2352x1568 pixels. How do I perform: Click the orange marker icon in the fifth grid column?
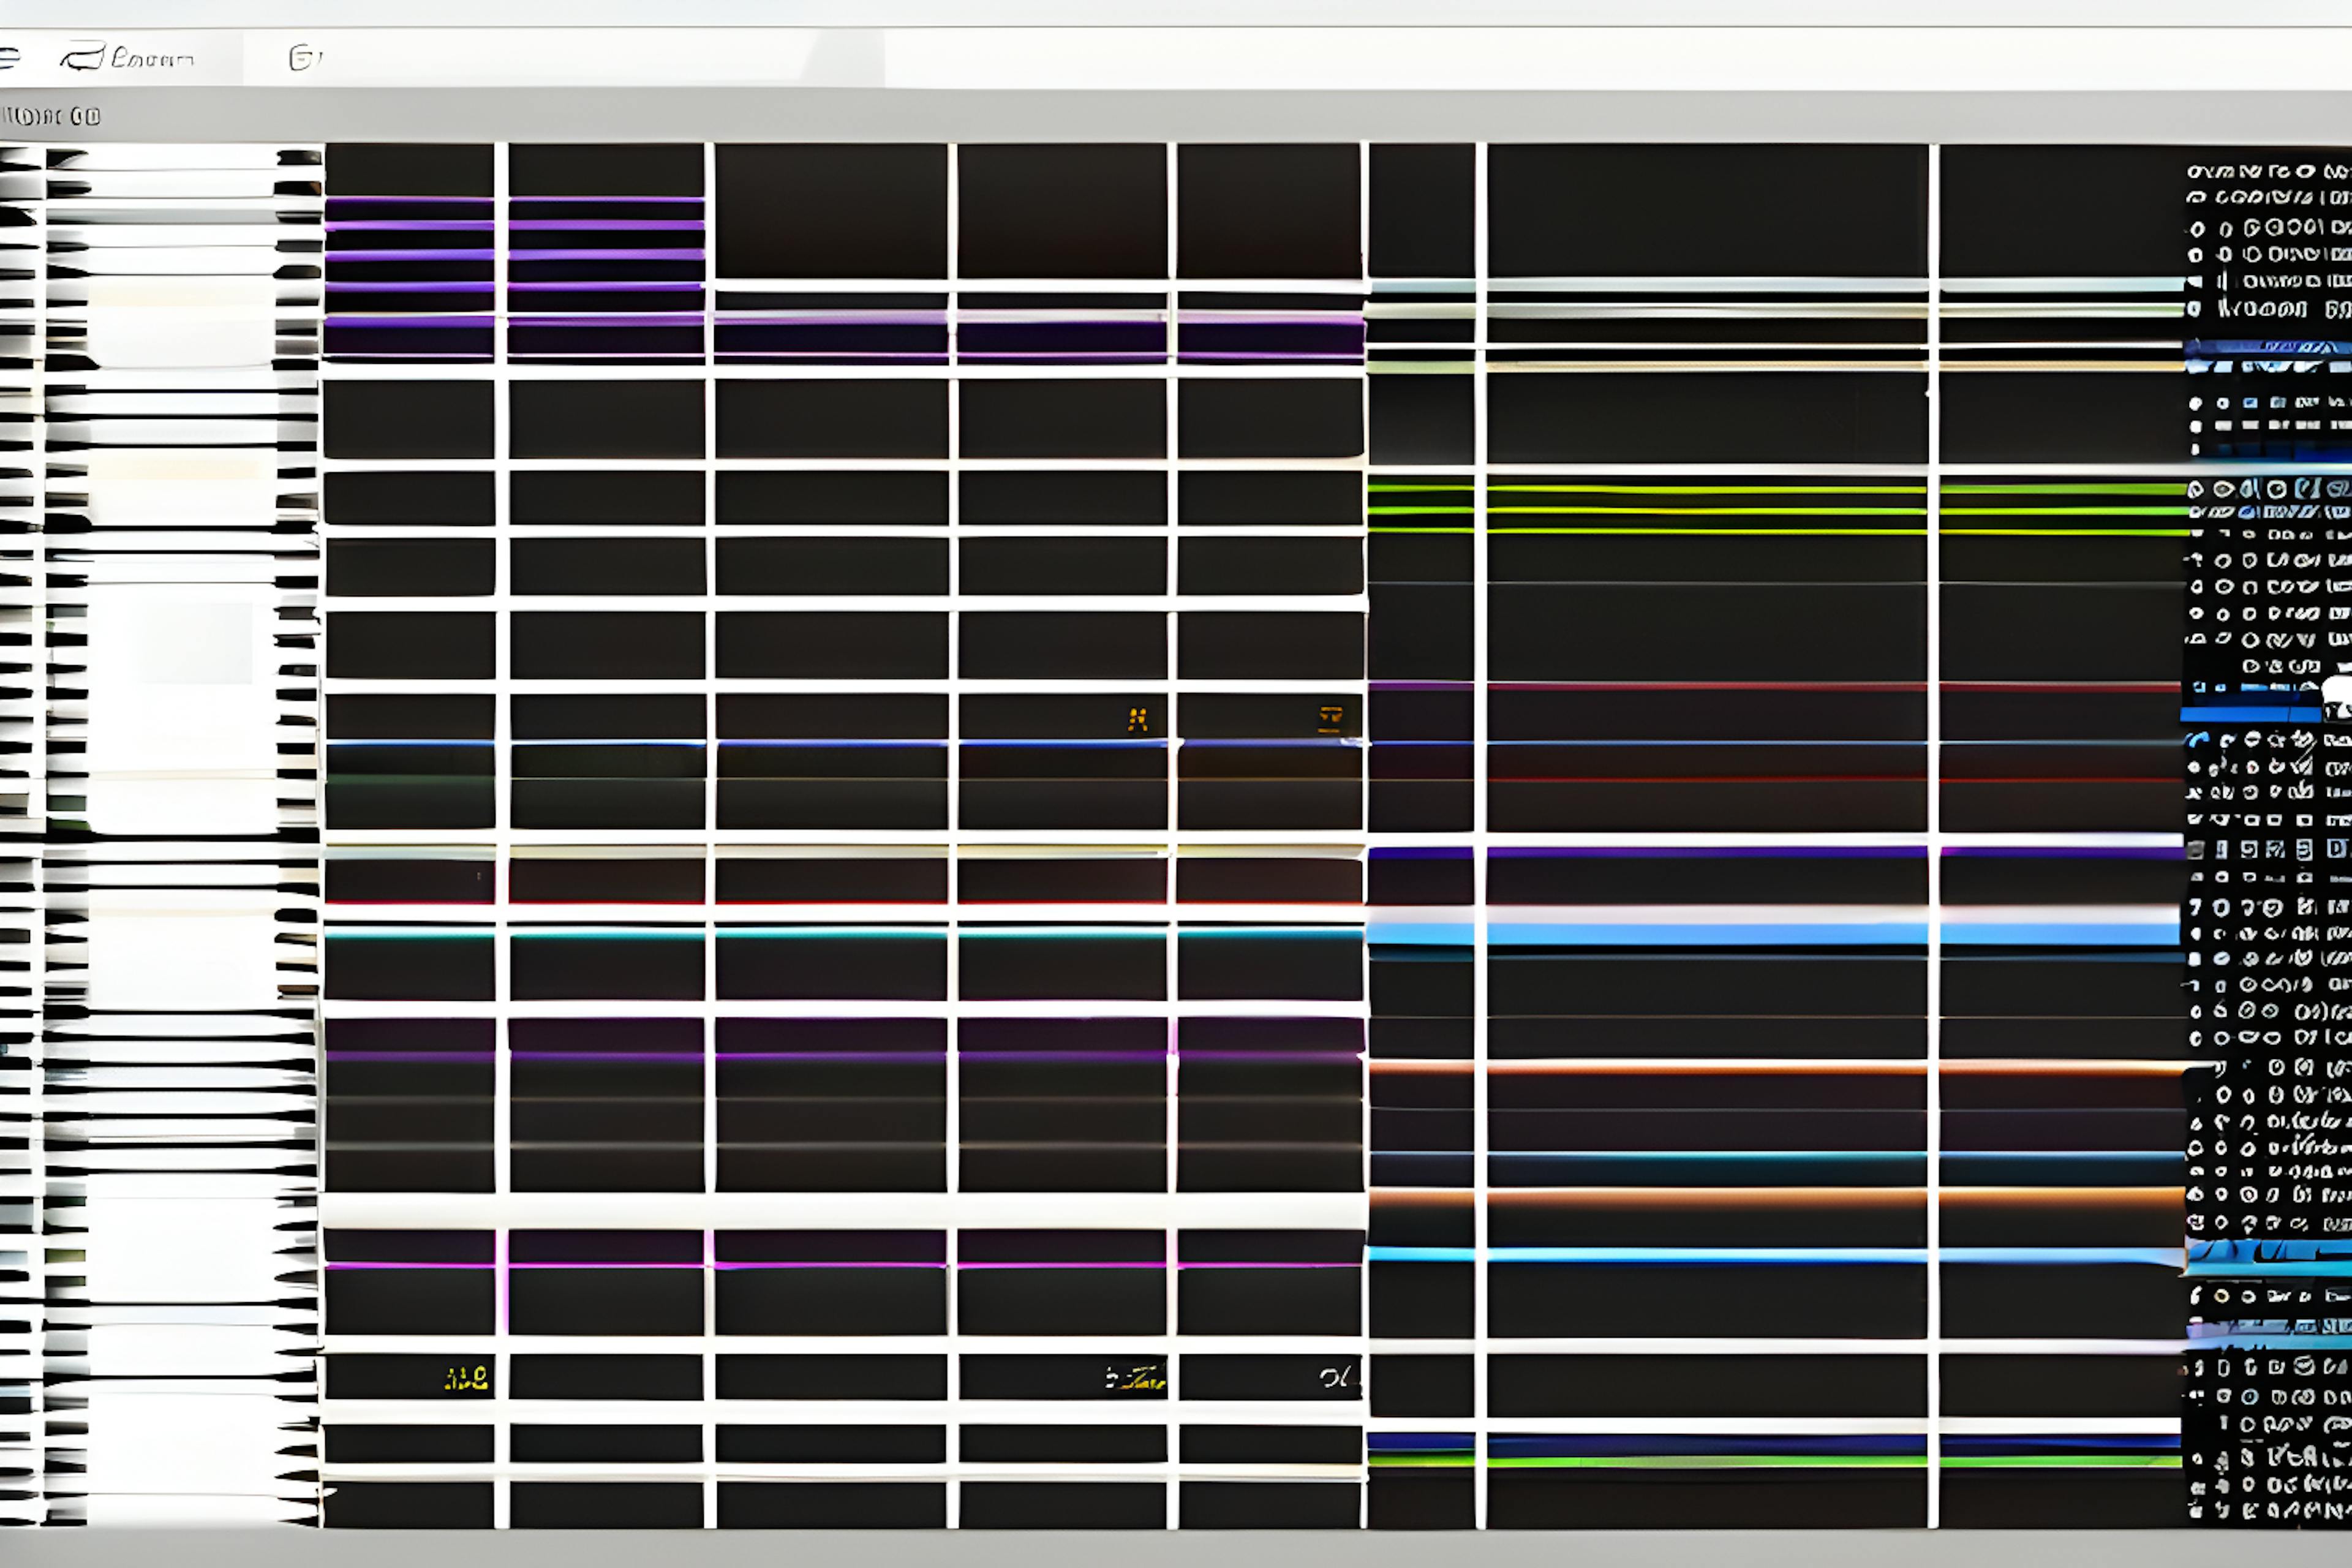tap(1329, 719)
